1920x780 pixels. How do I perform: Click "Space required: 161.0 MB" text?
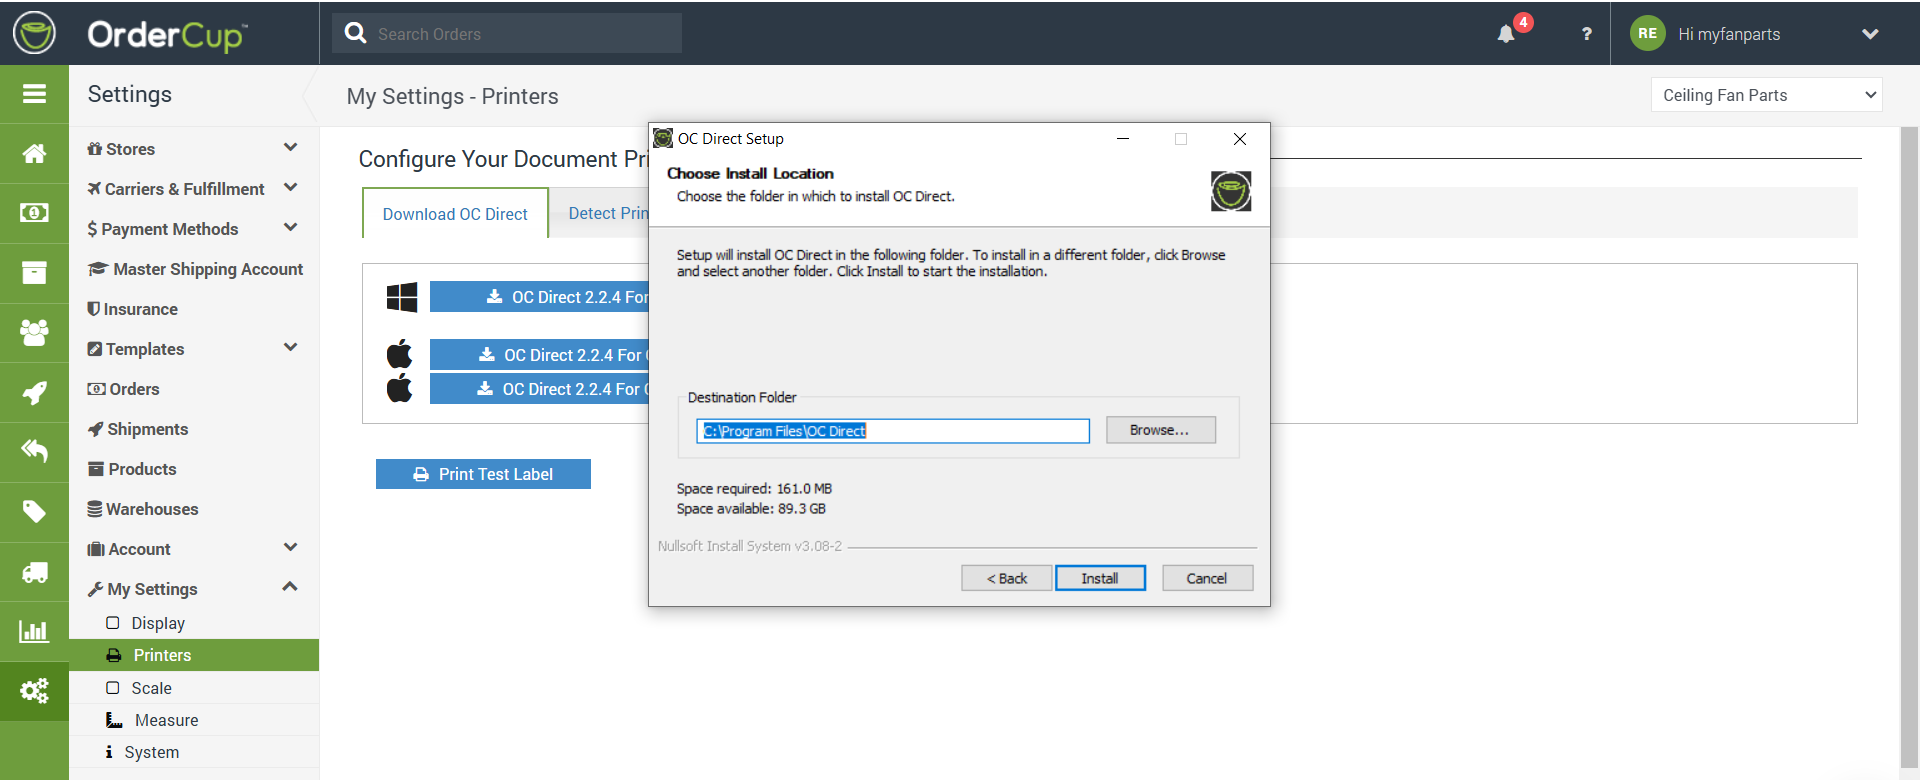click(754, 489)
